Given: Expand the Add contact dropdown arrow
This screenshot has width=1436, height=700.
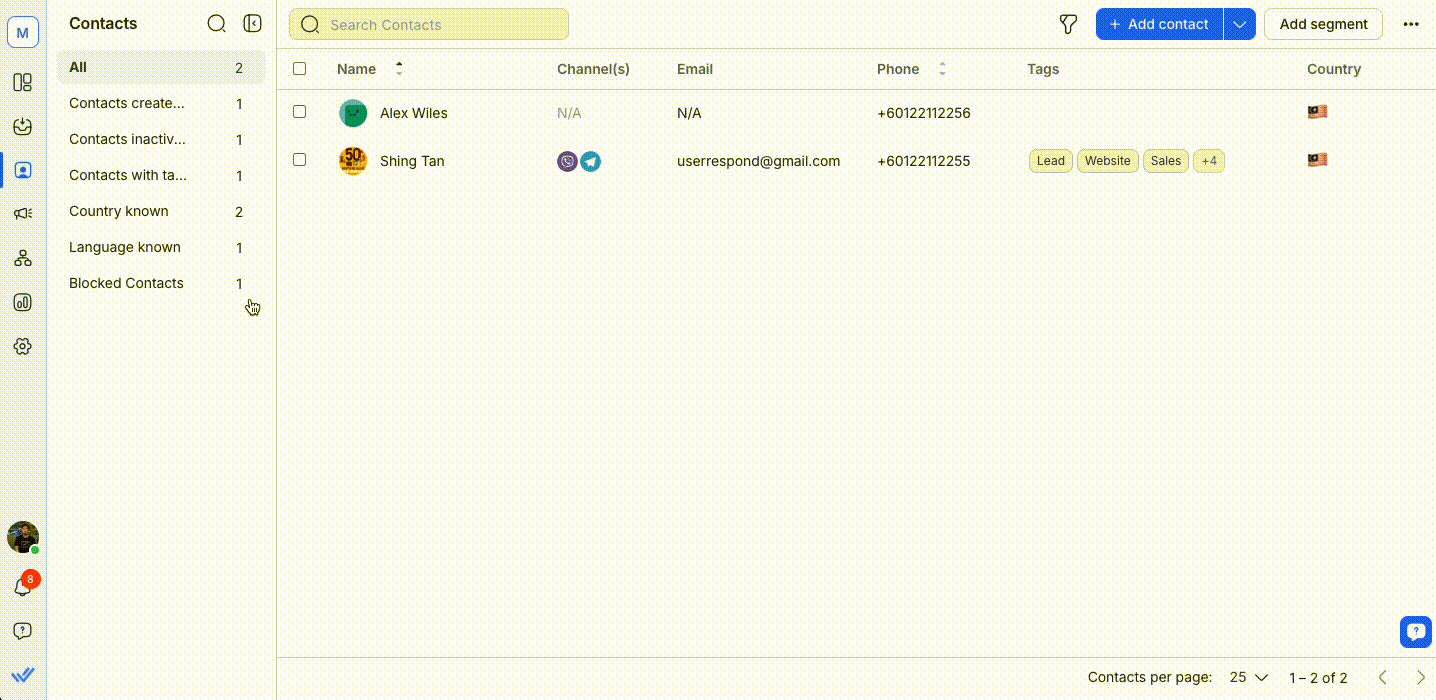Looking at the screenshot, I should [x=1239, y=24].
